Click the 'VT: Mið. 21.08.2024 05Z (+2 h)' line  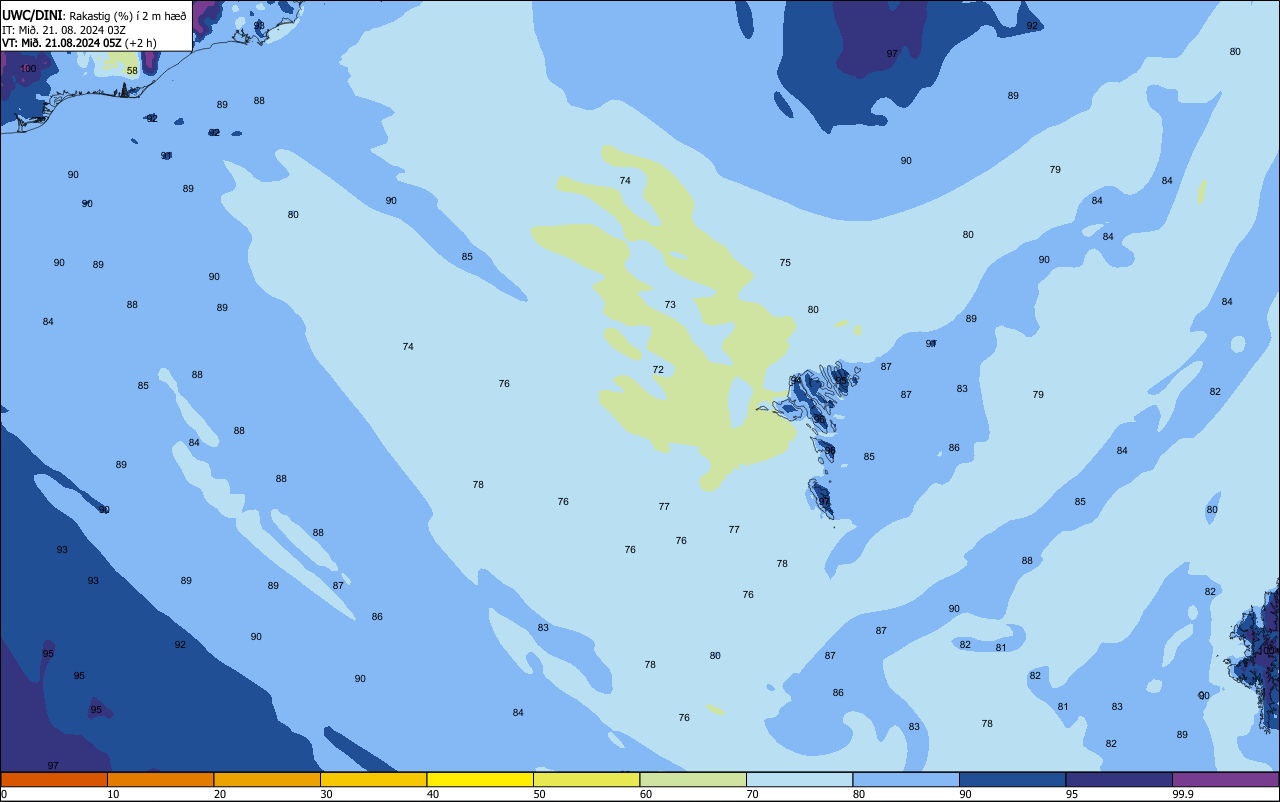pos(79,42)
